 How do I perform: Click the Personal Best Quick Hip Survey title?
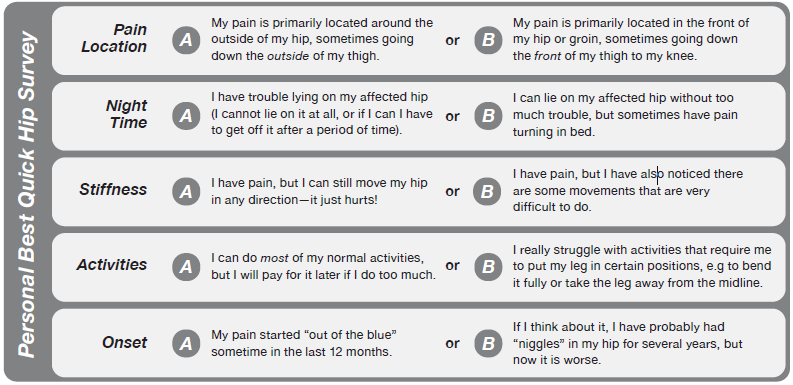tap(27, 194)
